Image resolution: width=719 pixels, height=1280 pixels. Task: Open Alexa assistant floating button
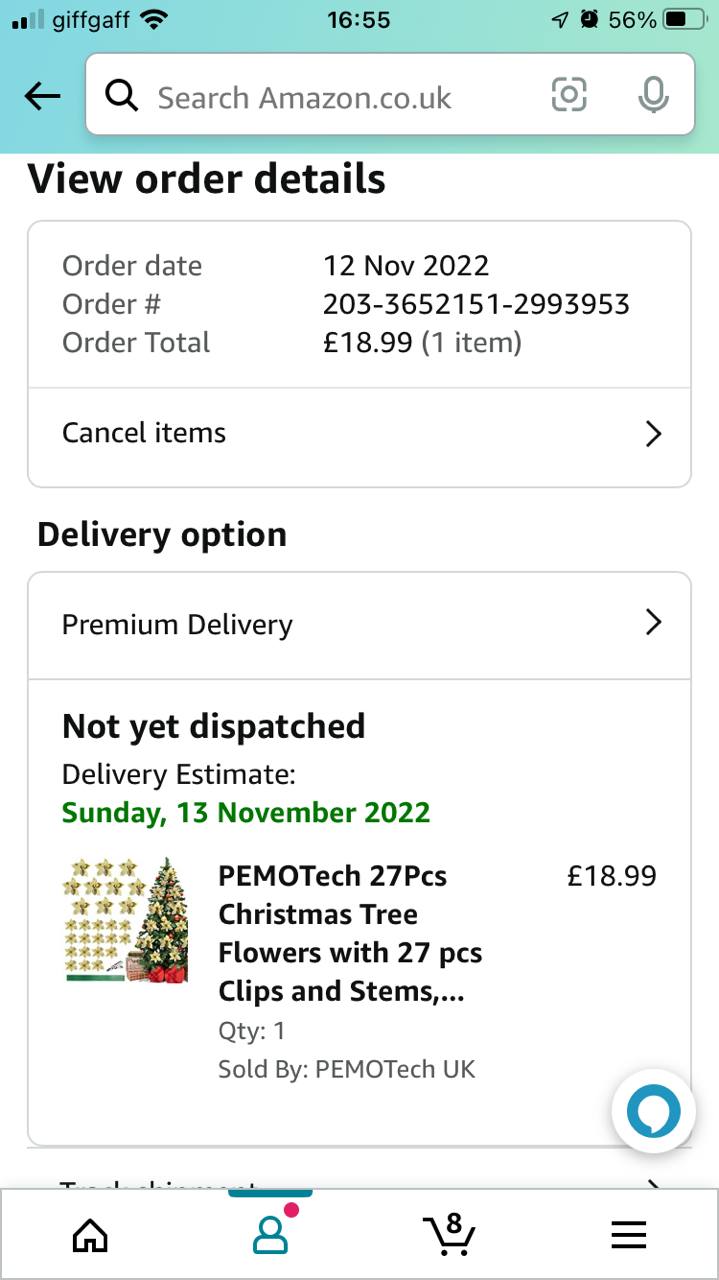(653, 1110)
